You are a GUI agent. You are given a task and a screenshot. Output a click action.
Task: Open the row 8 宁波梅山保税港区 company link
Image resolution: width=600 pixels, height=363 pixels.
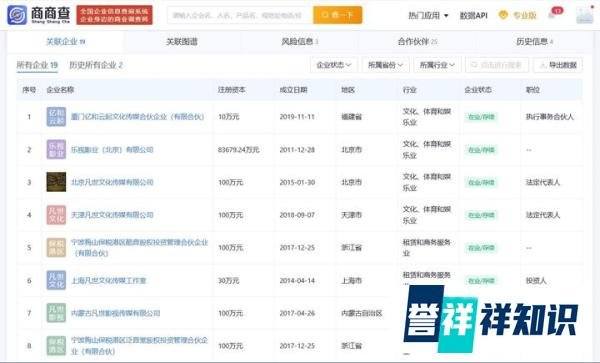click(139, 345)
